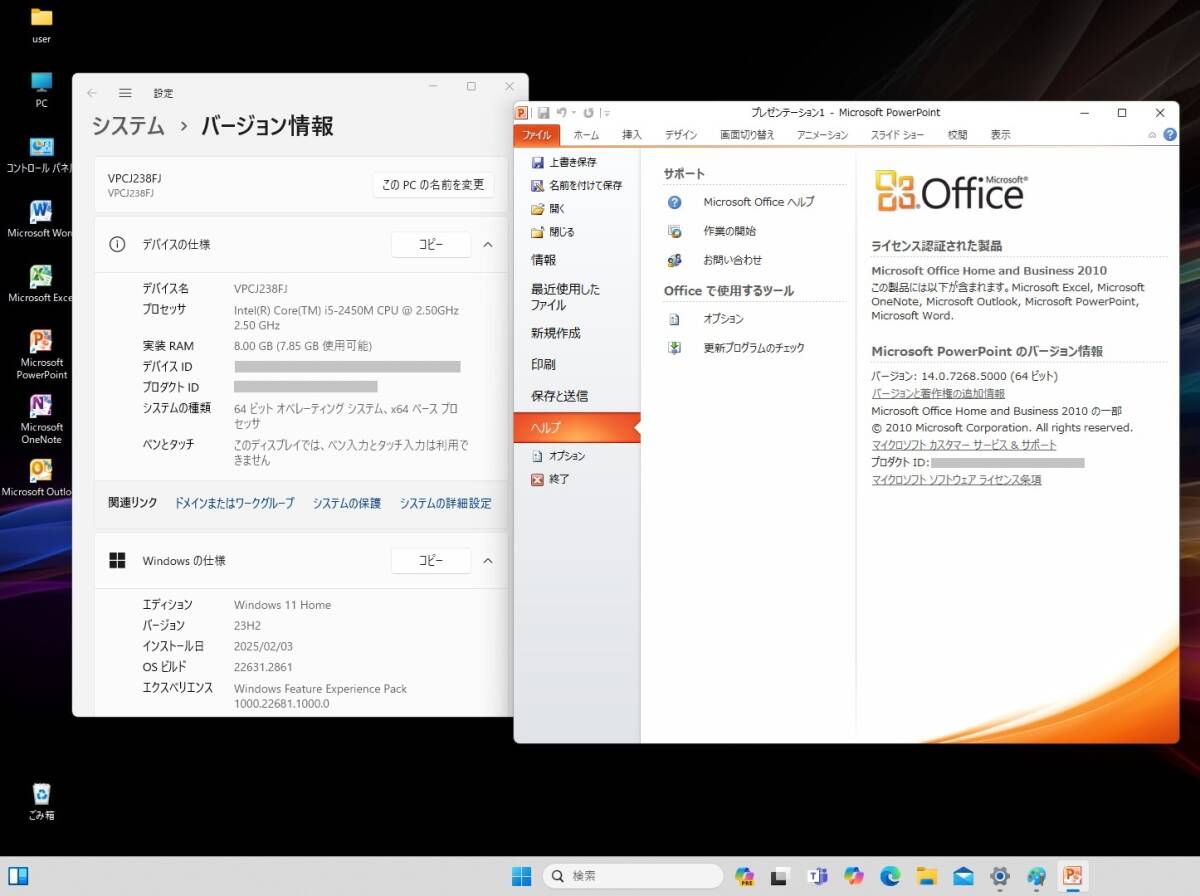Click the back arrow in the Settings window

92,93
